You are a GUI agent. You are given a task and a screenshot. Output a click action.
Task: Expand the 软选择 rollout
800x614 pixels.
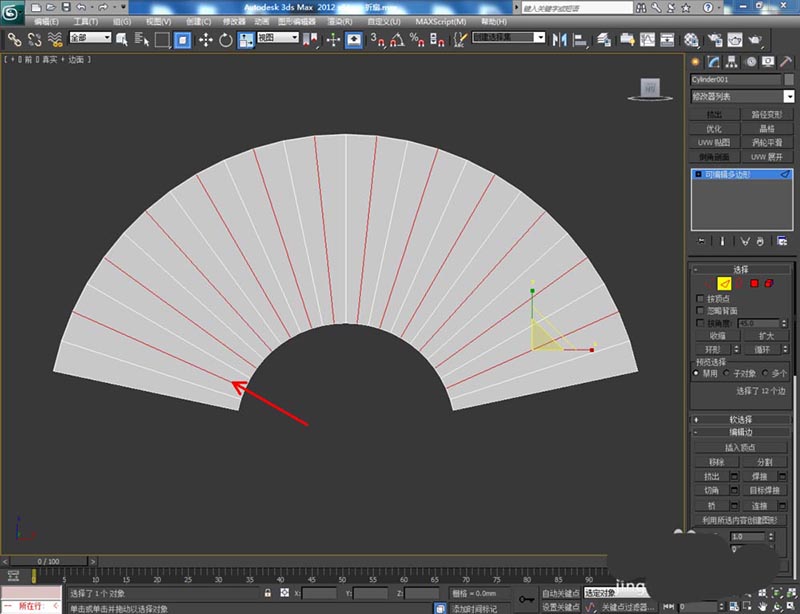pos(741,419)
